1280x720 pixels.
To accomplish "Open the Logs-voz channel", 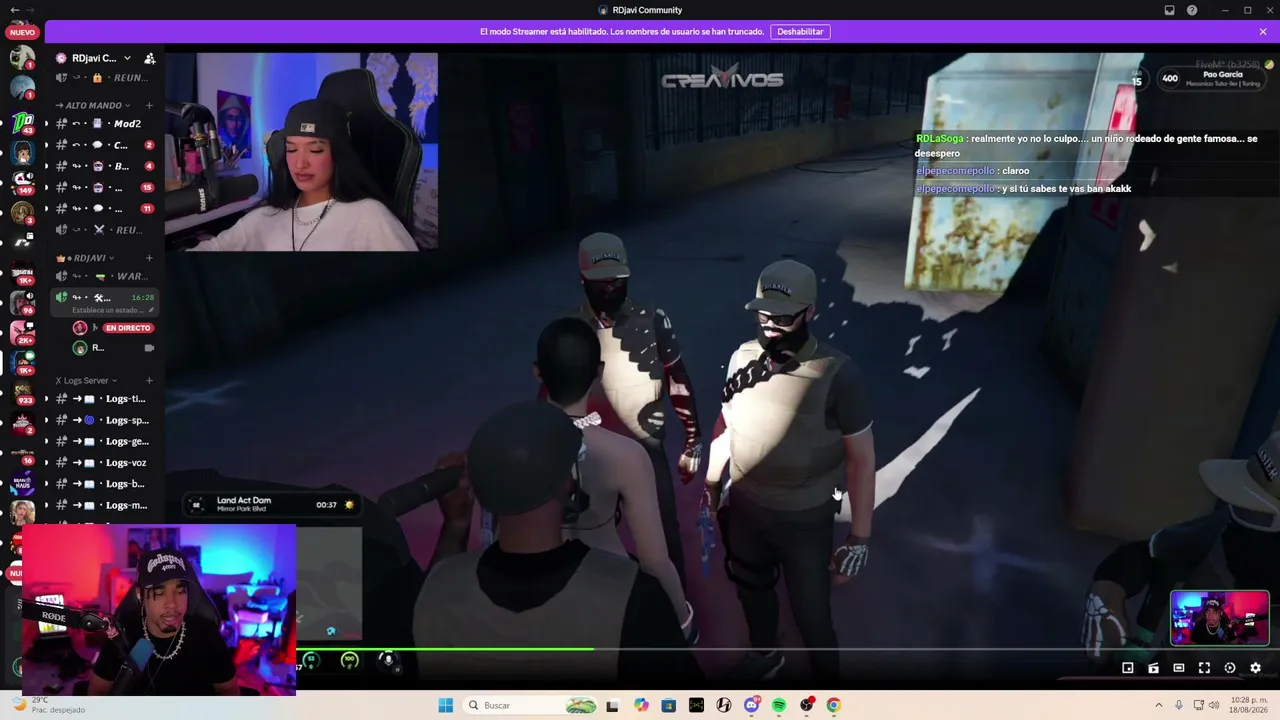I will tap(104, 463).
